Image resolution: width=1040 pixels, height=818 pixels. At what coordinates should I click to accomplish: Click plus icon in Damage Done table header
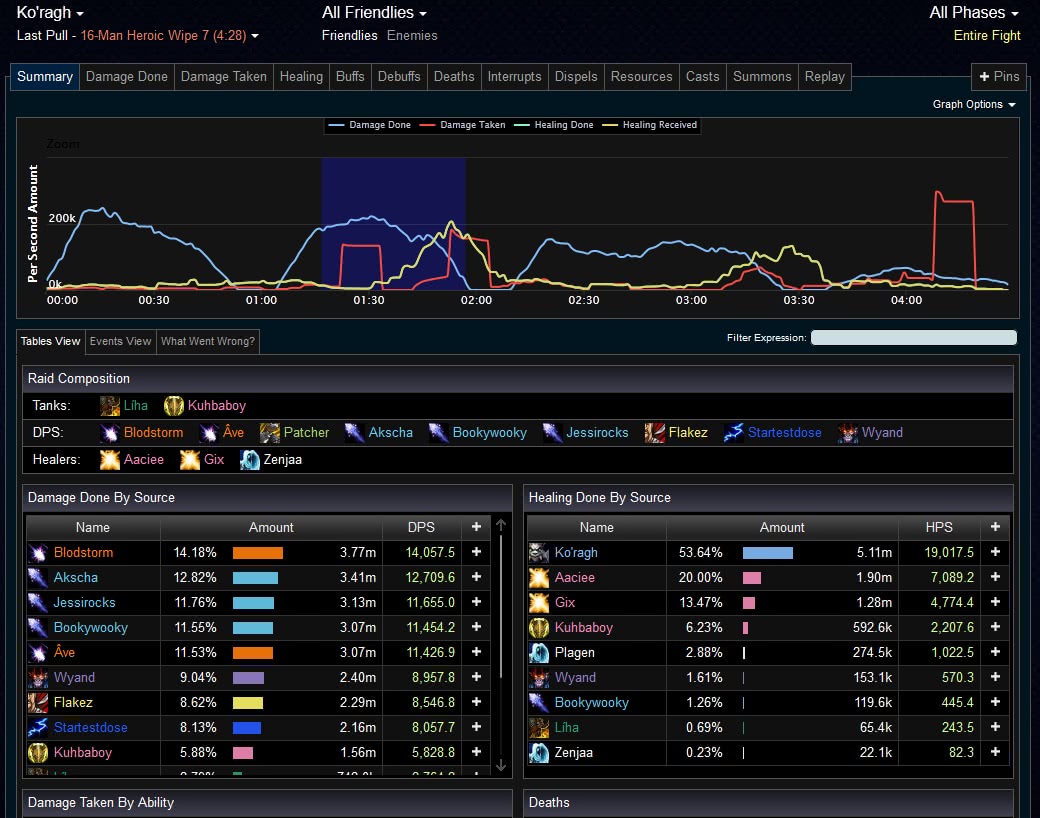[x=476, y=527]
